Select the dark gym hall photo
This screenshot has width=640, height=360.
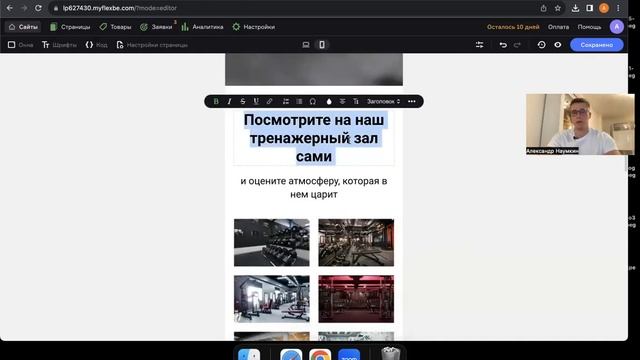[x=356, y=242]
